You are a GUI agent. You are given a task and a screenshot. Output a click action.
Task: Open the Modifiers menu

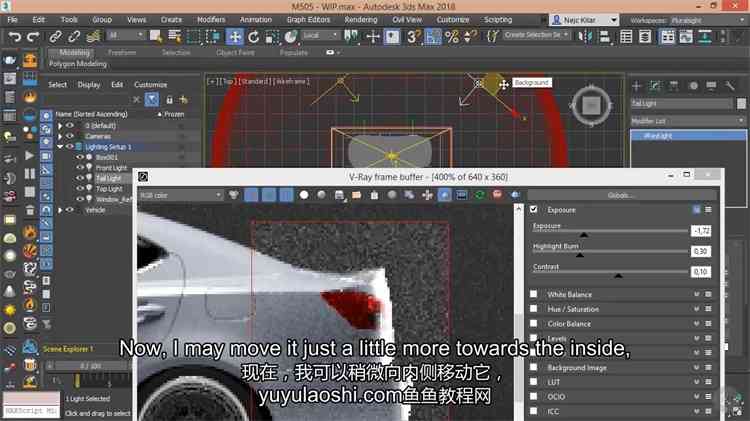pos(211,20)
